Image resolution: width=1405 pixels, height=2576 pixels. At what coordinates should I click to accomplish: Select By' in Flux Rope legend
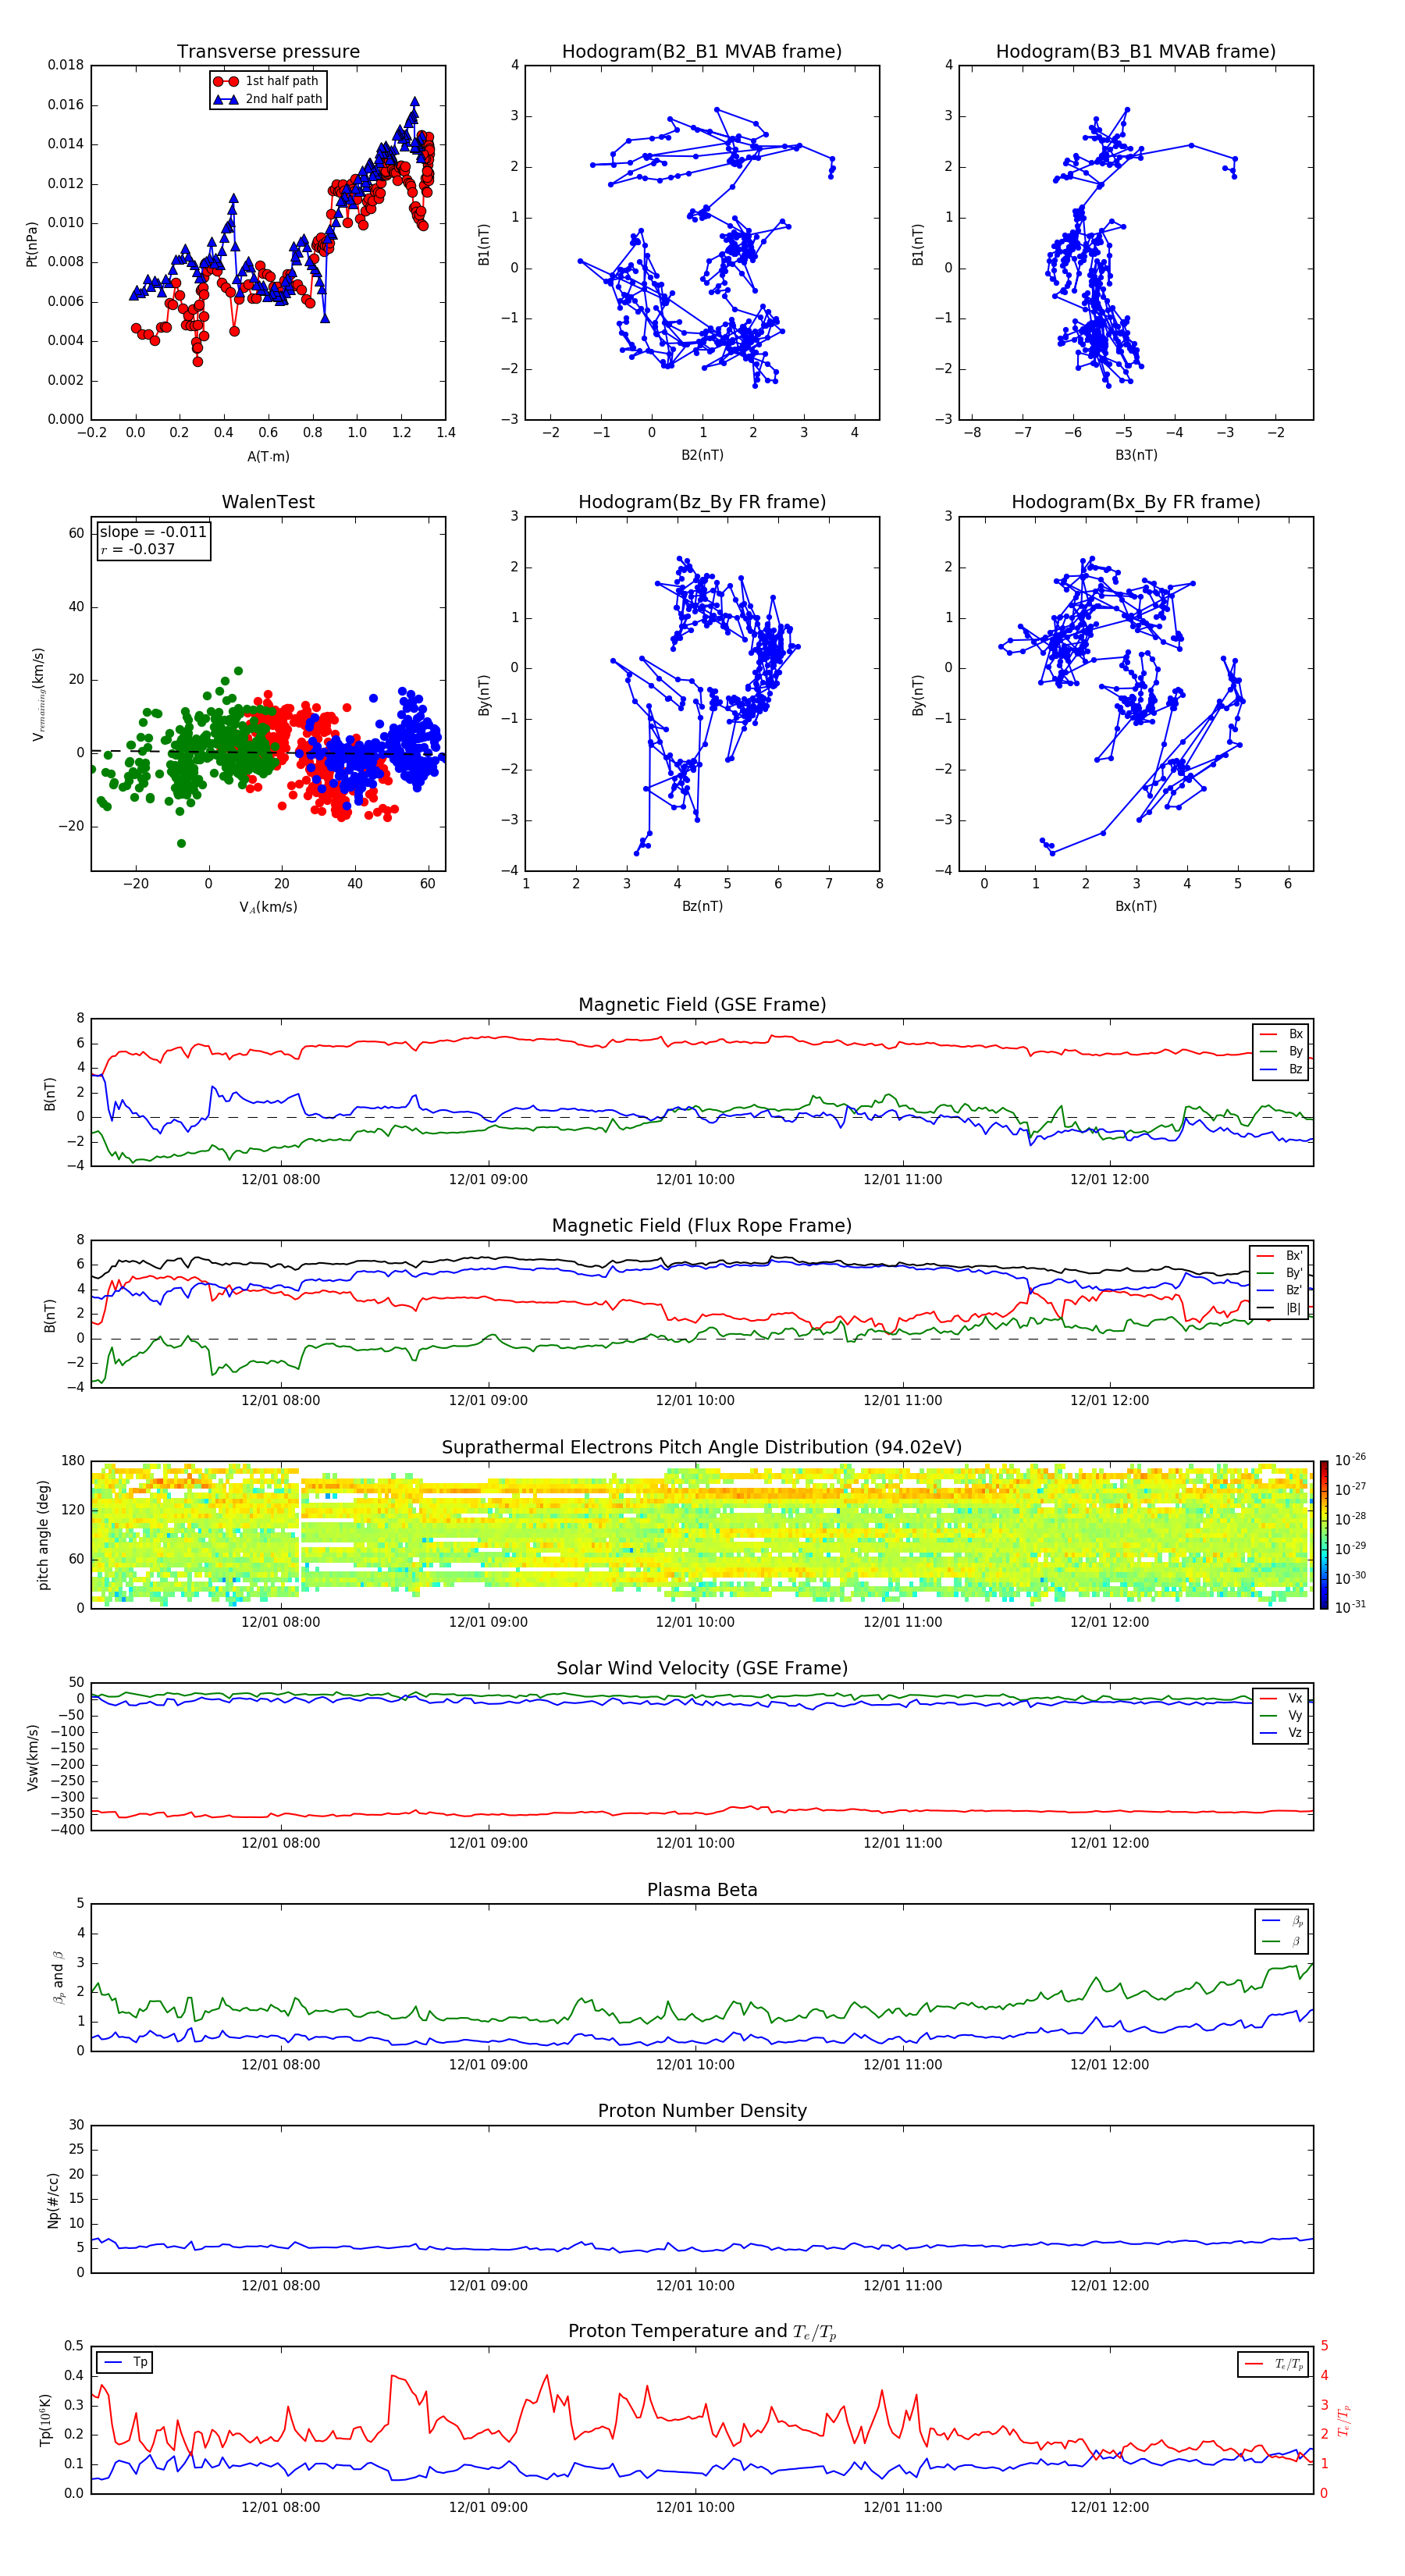click(x=1280, y=1273)
